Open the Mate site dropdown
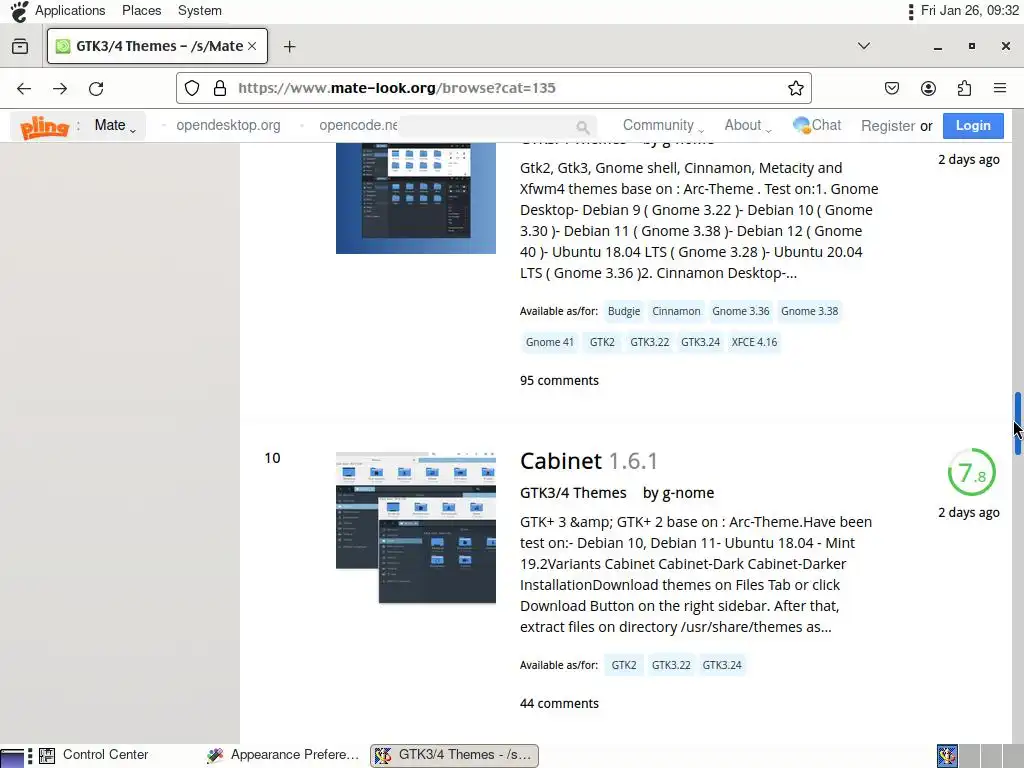The height and width of the screenshot is (768, 1024). [x=114, y=125]
